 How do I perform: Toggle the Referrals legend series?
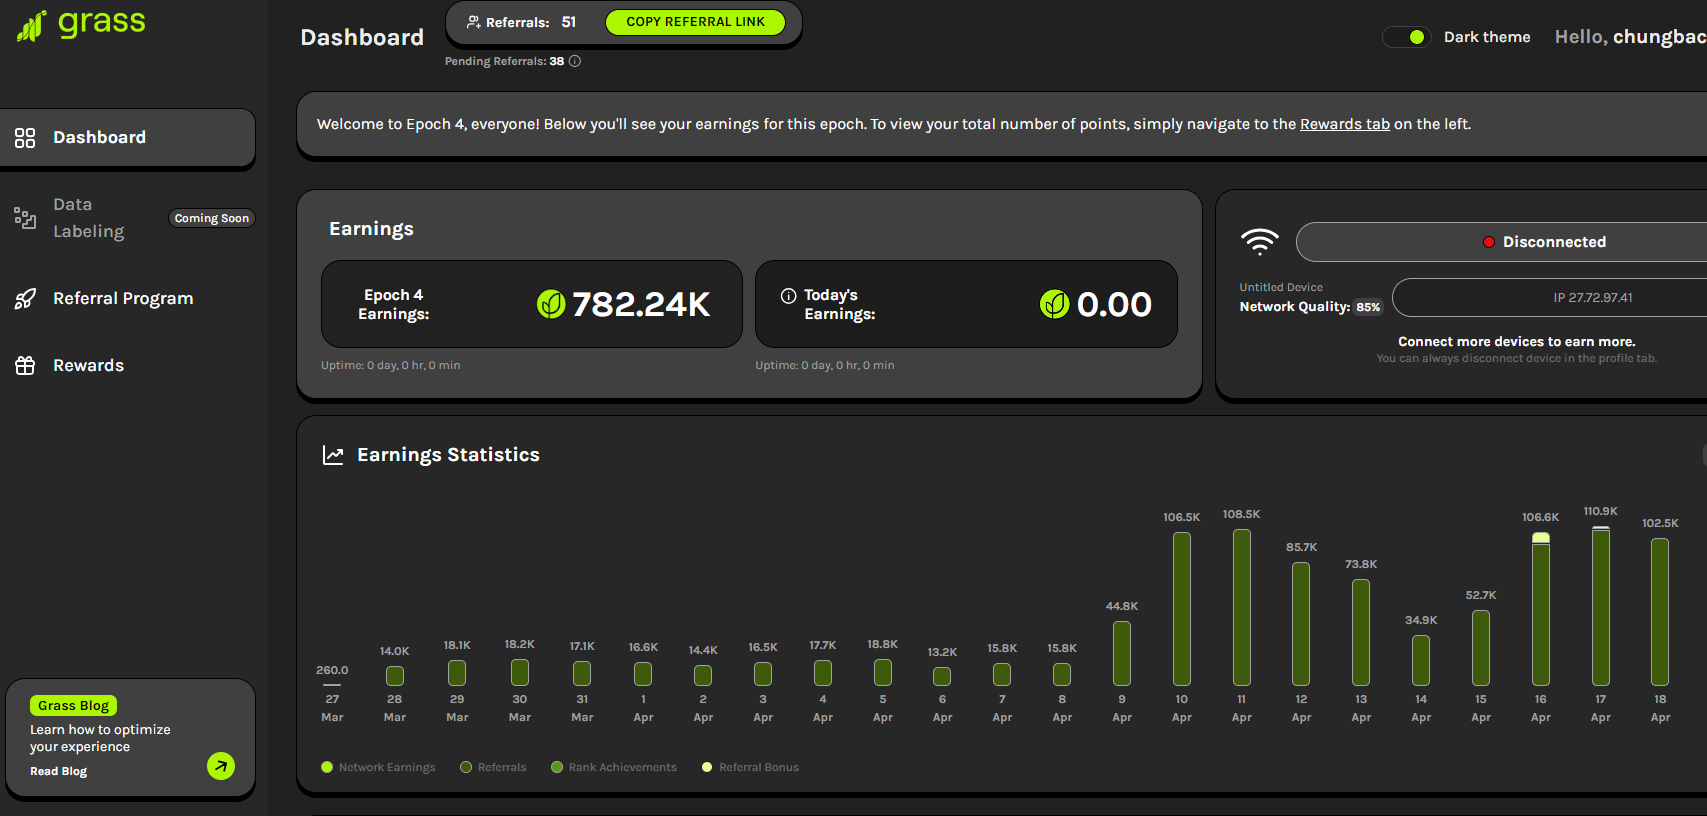[493, 768]
